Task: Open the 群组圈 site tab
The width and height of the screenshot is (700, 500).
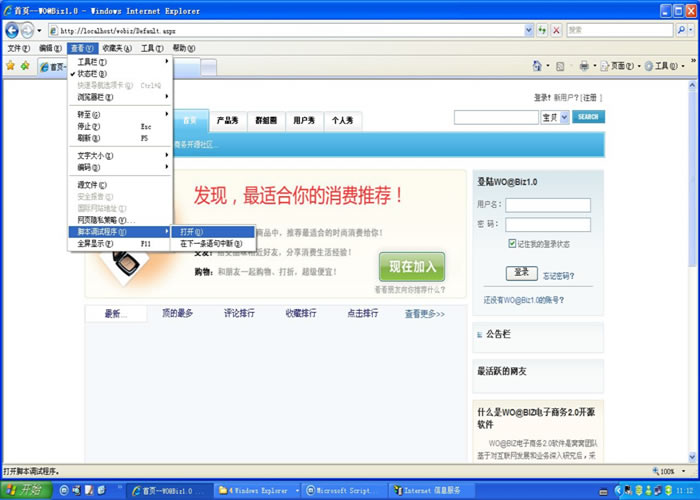Action: click(266, 121)
